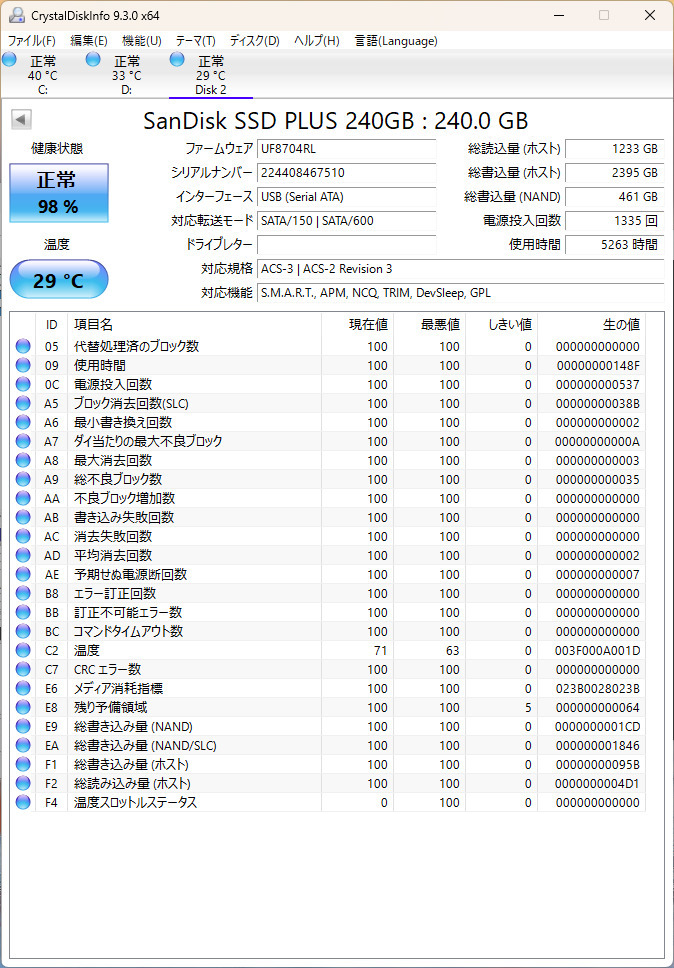Click the 正常 98 % health status button

coord(59,193)
